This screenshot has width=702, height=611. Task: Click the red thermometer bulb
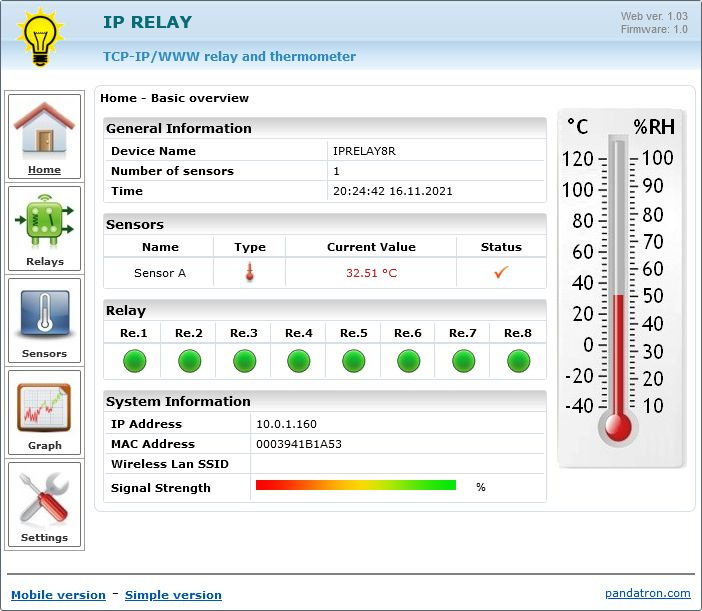pos(618,427)
